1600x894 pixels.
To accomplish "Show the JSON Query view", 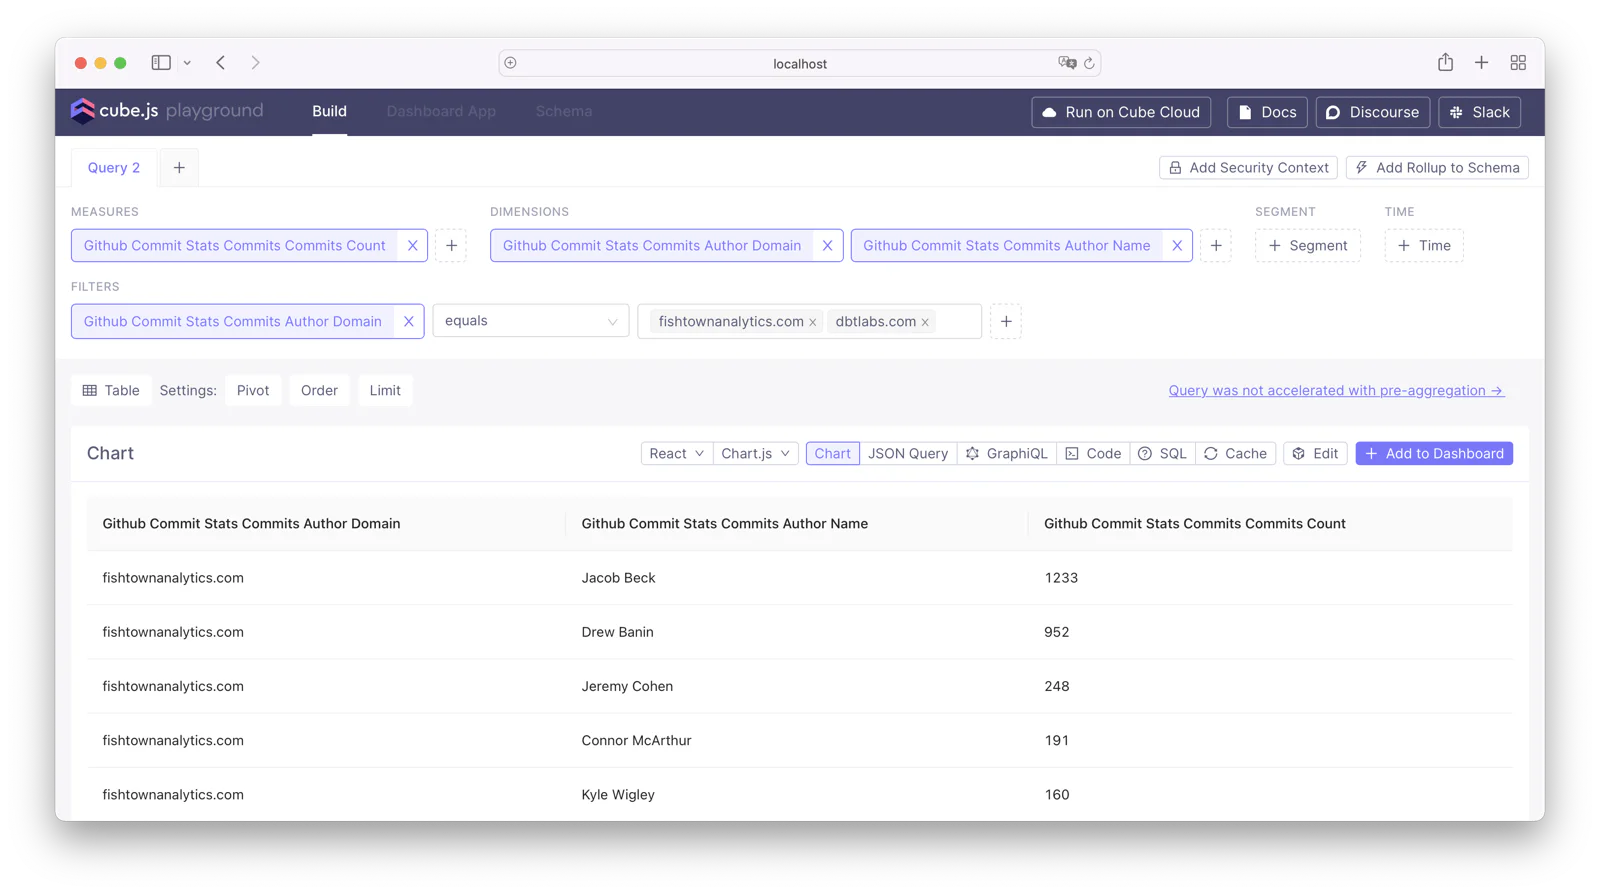I will 908,454.
